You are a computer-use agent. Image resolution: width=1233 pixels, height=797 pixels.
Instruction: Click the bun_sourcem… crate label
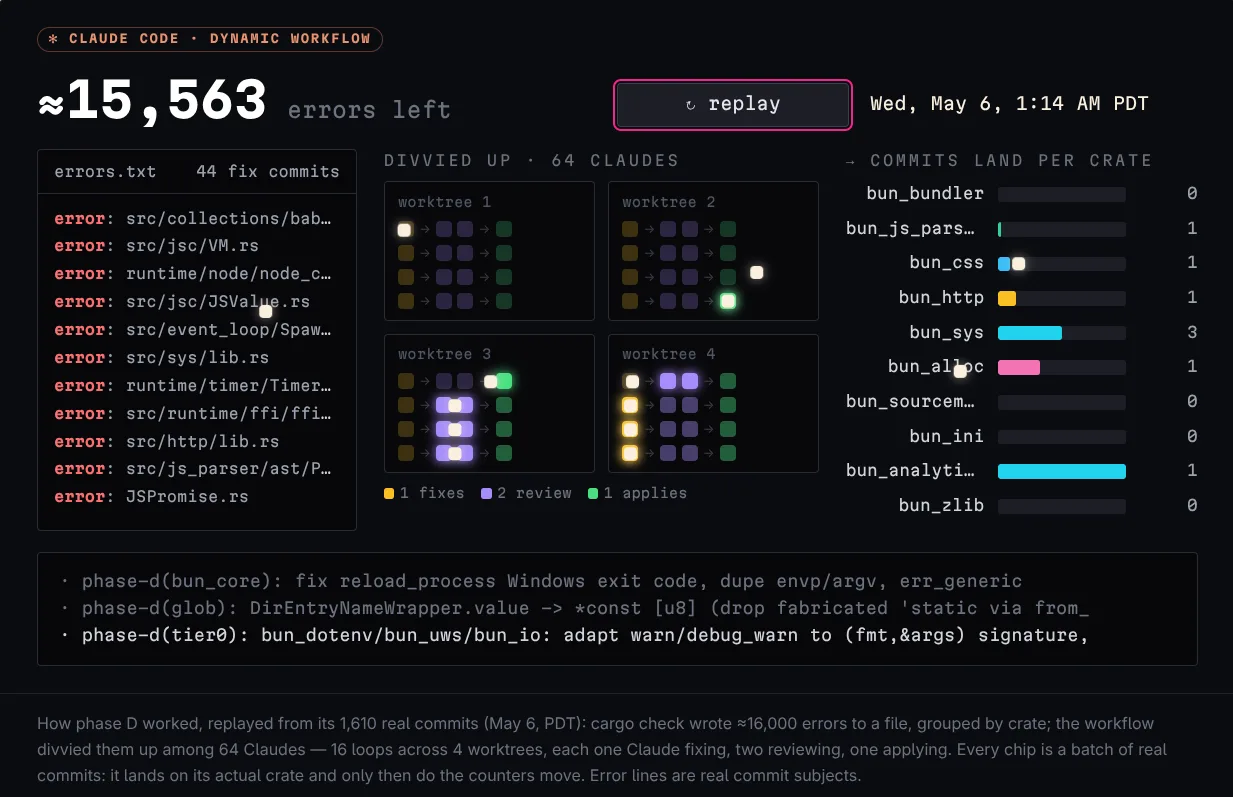click(910, 401)
